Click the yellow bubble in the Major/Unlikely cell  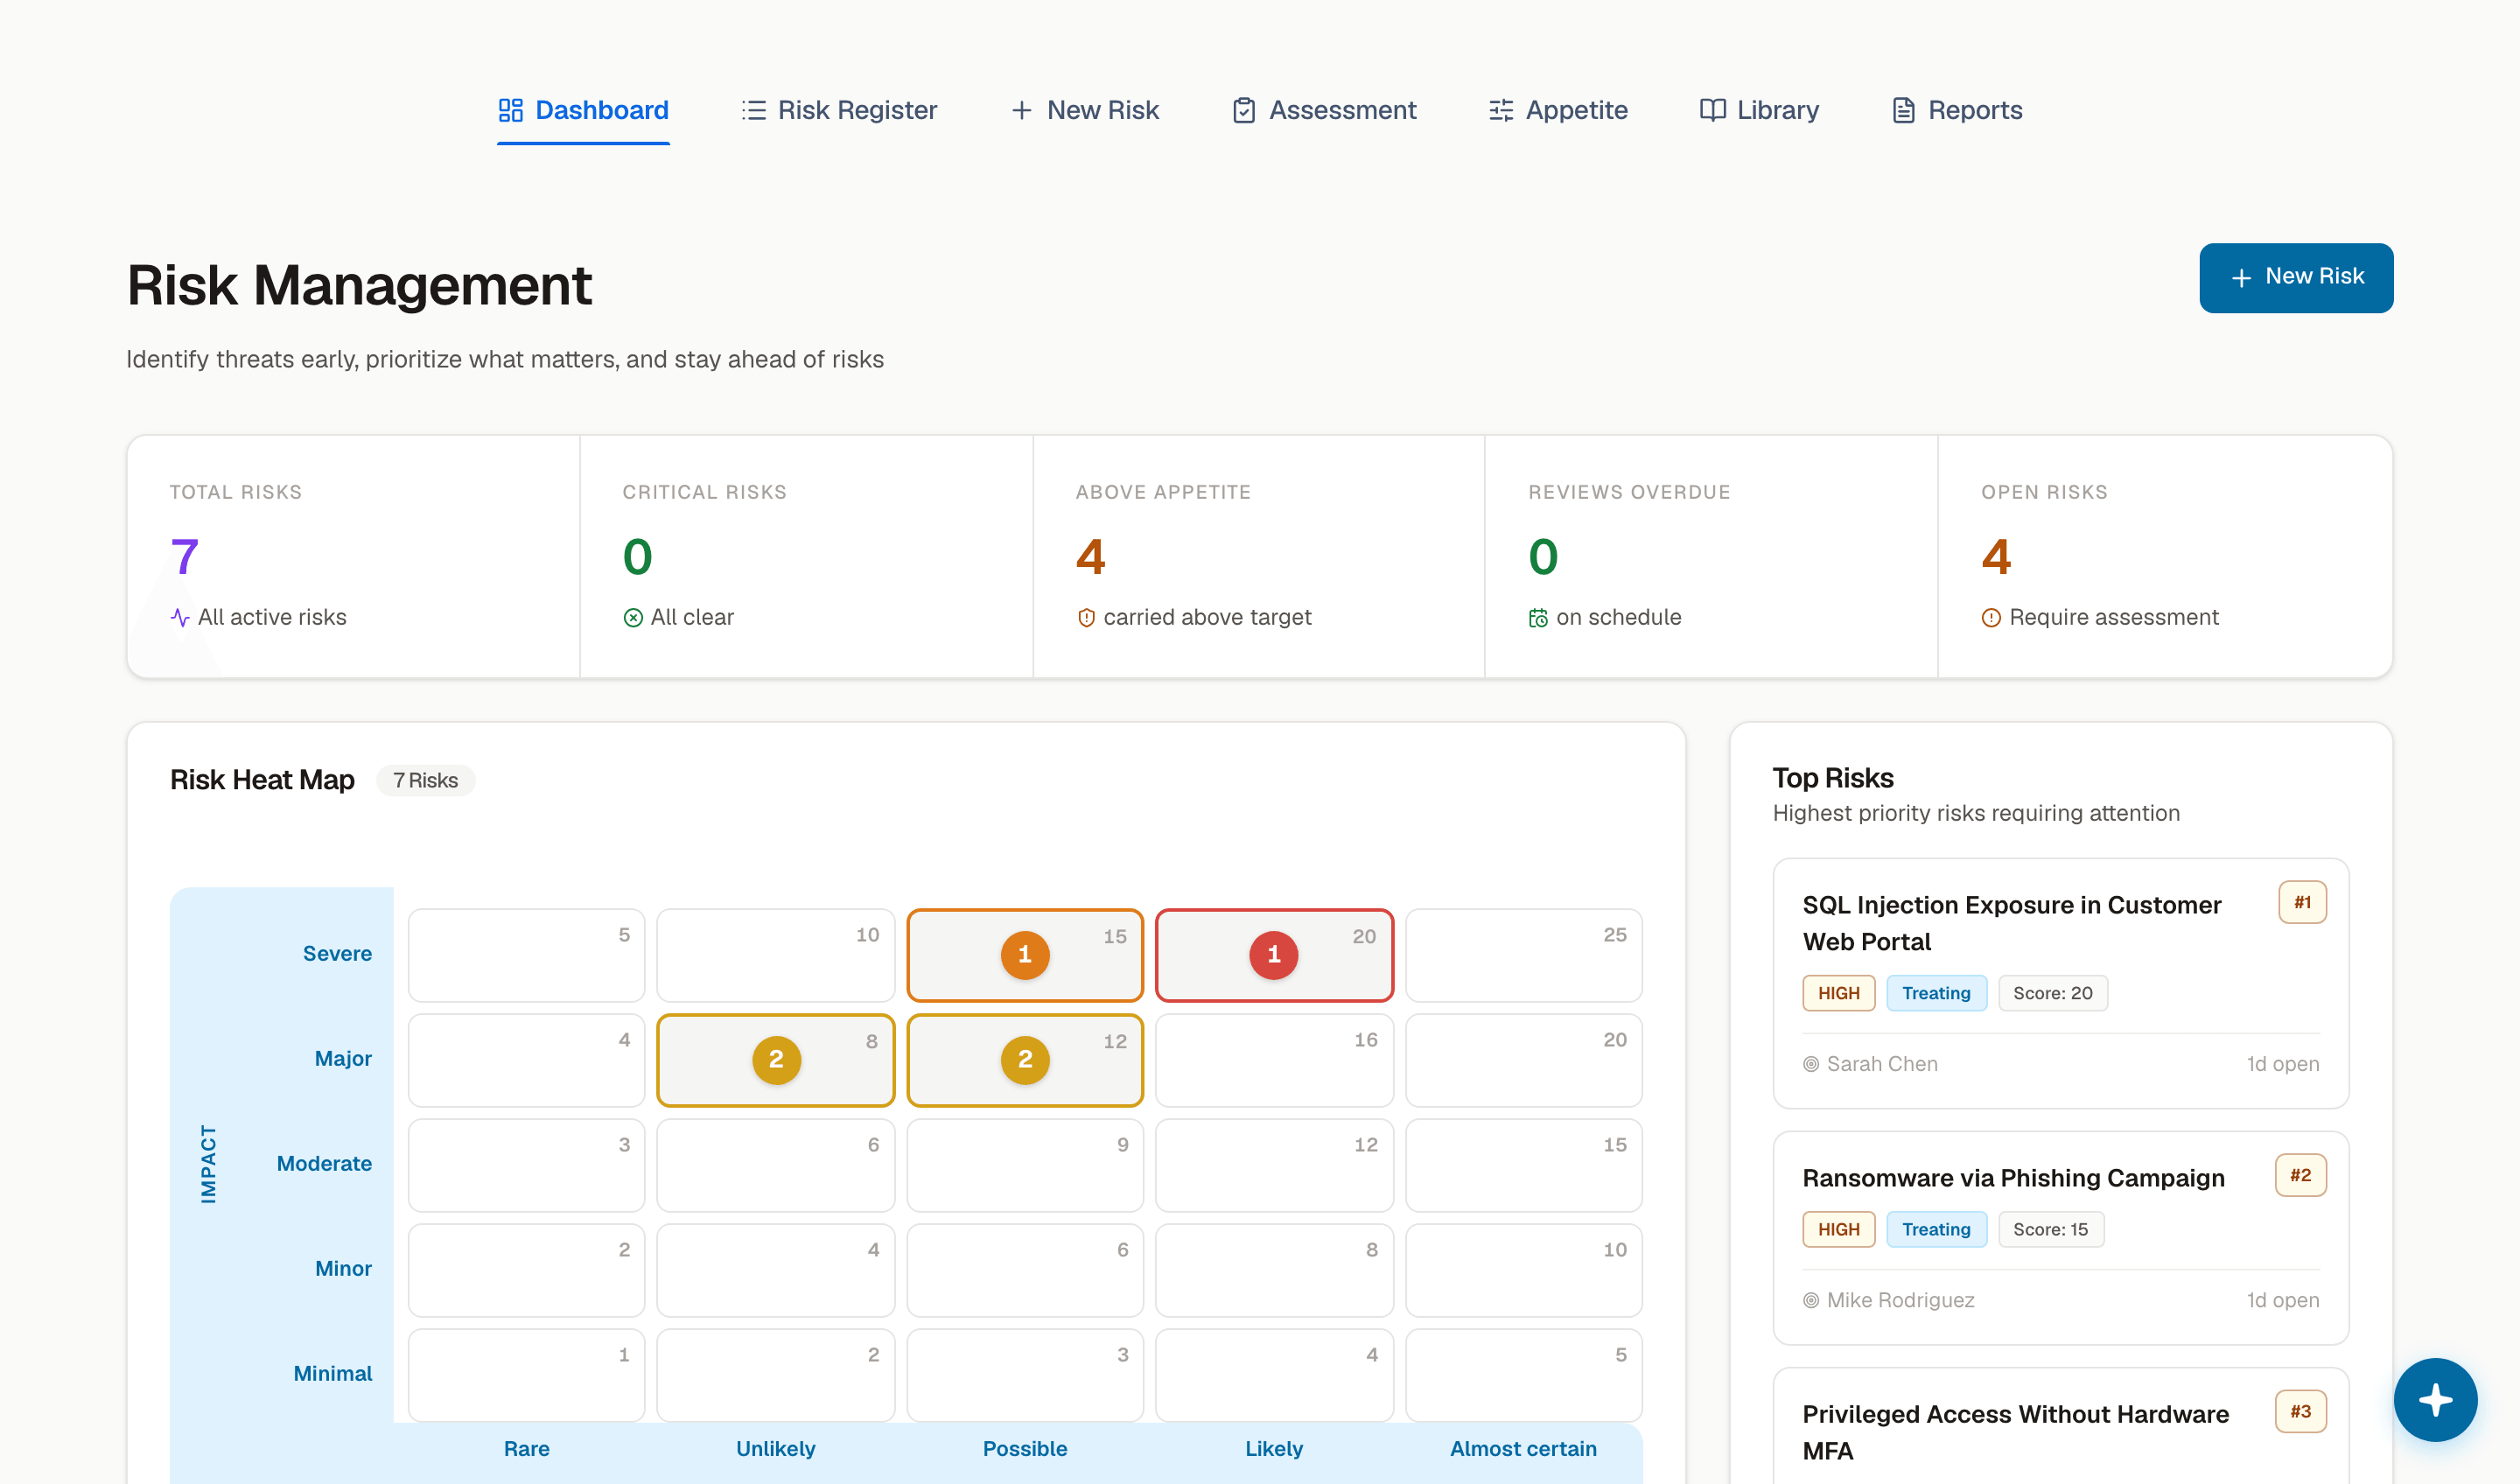pyautogui.click(x=776, y=1059)
